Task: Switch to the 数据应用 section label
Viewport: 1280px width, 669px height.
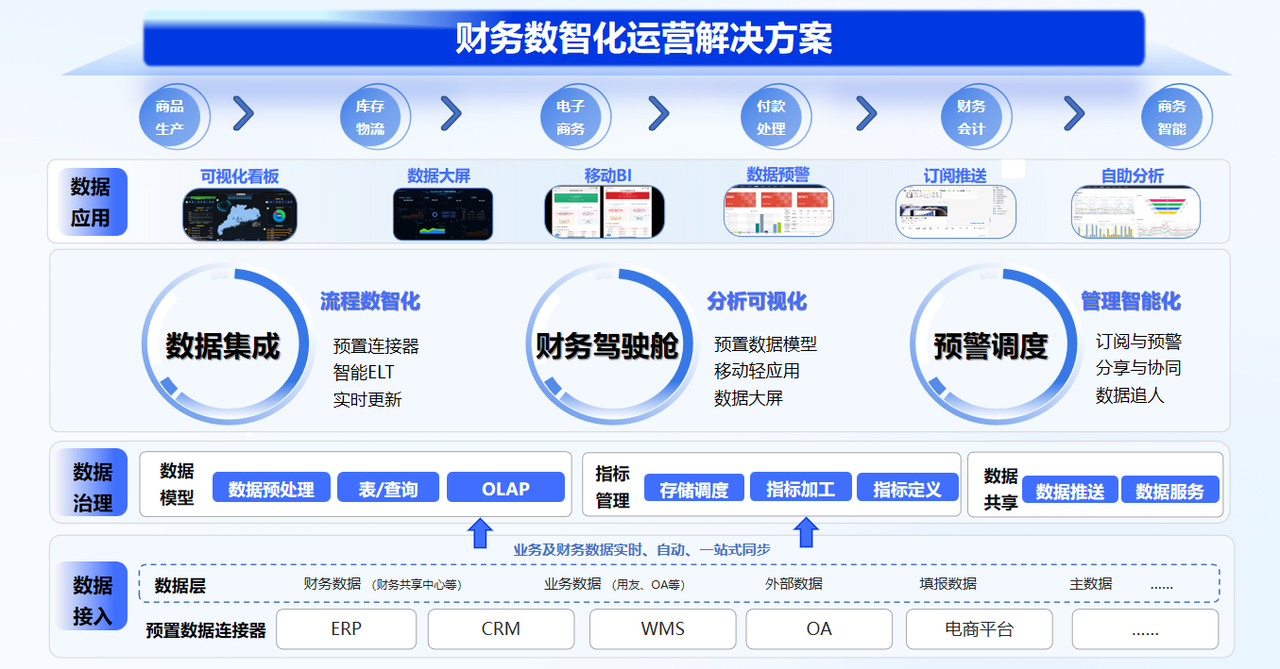Action: (x=90, y=202)
